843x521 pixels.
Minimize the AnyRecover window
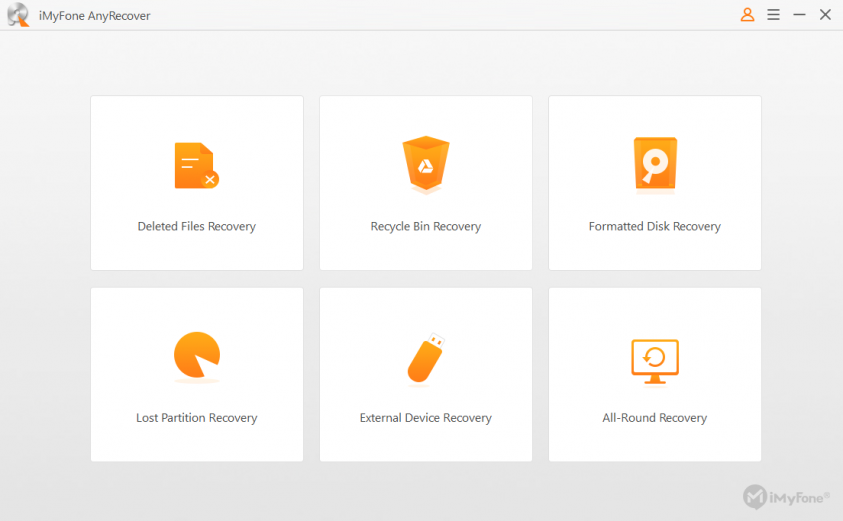(x=799, y=15)
